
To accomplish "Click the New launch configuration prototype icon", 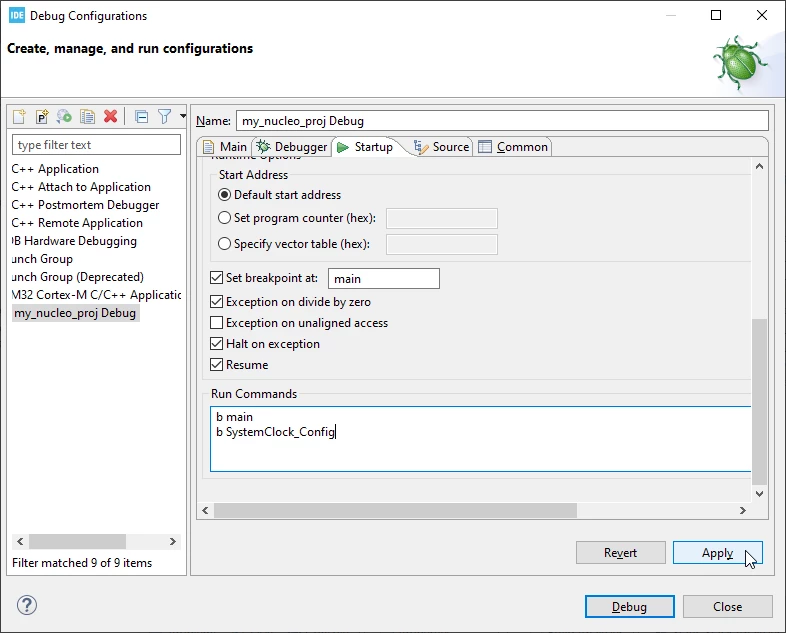I will [42, 117].
